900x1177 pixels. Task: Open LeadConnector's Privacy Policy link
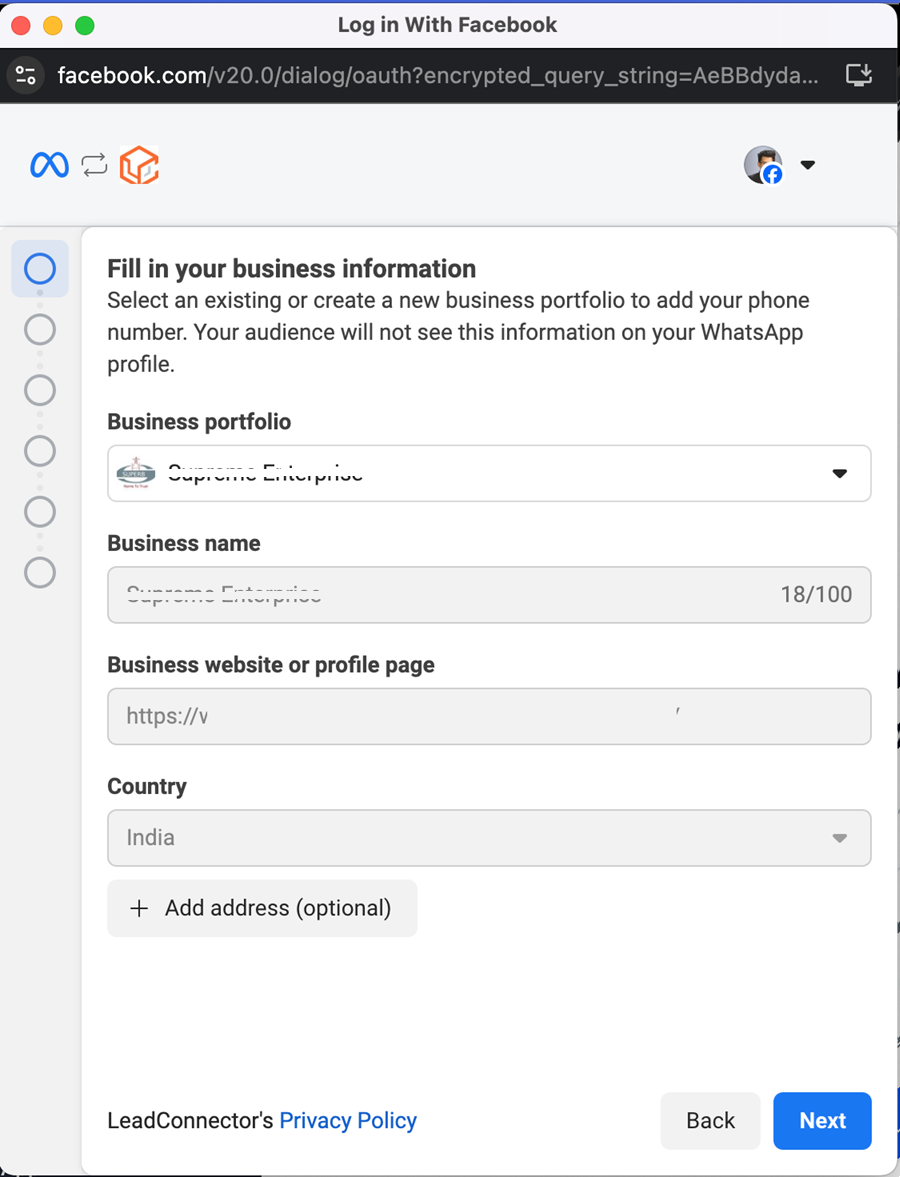348,1121
